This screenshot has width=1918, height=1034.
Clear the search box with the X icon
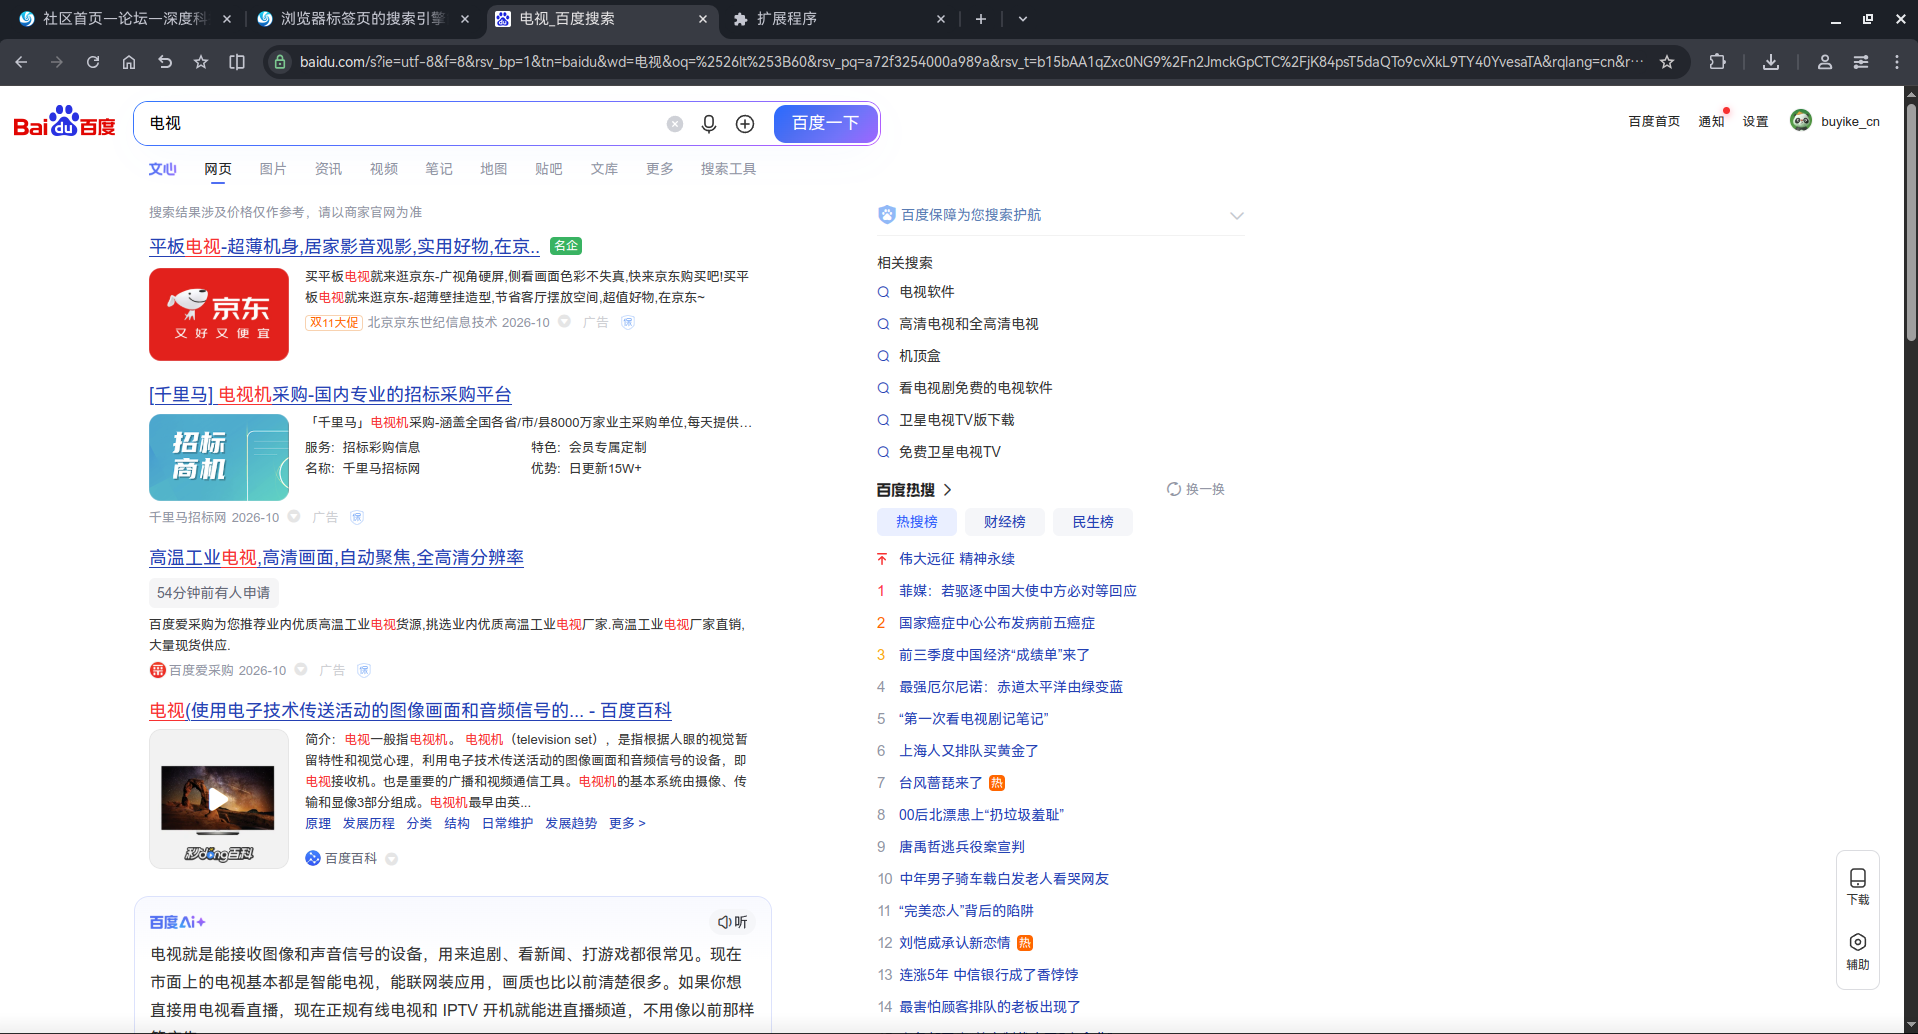point(675,124)
